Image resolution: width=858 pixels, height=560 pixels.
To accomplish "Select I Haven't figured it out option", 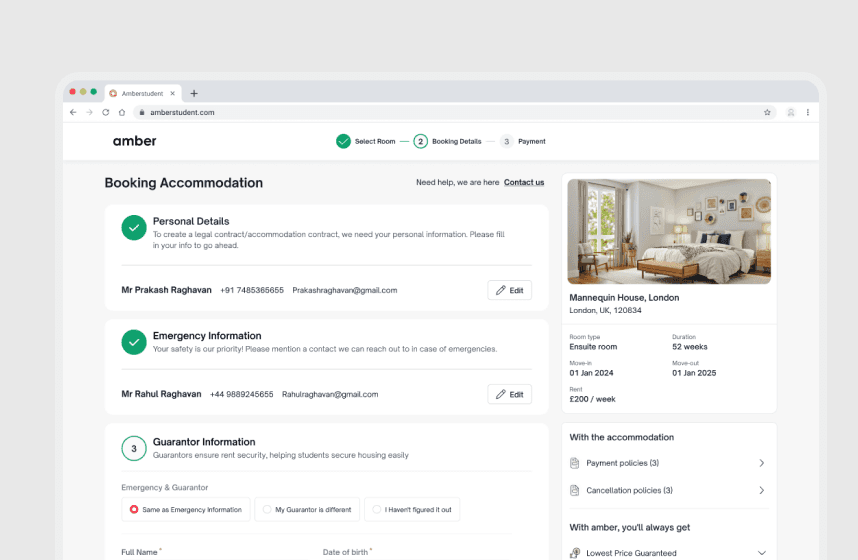I will coord(412,510).
